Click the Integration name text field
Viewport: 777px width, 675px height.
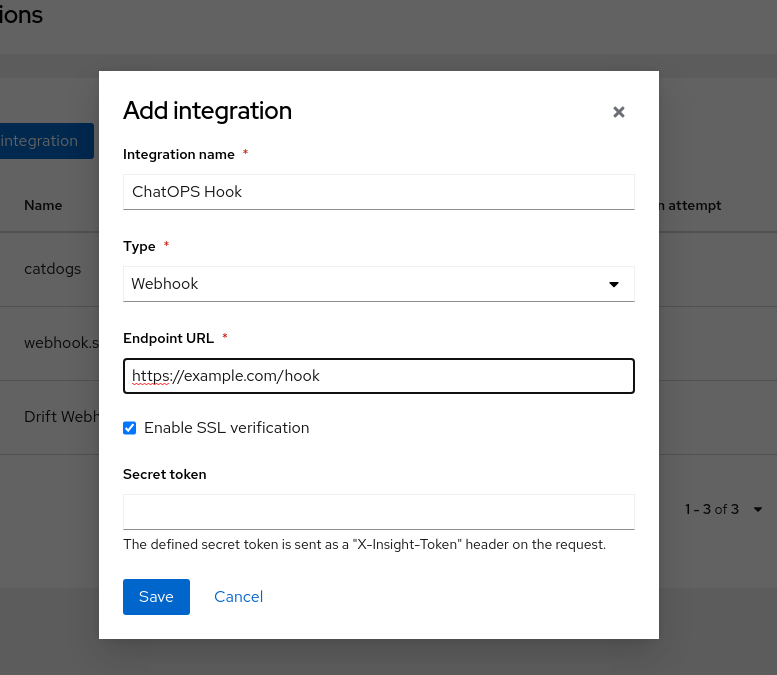coord(378,192)
